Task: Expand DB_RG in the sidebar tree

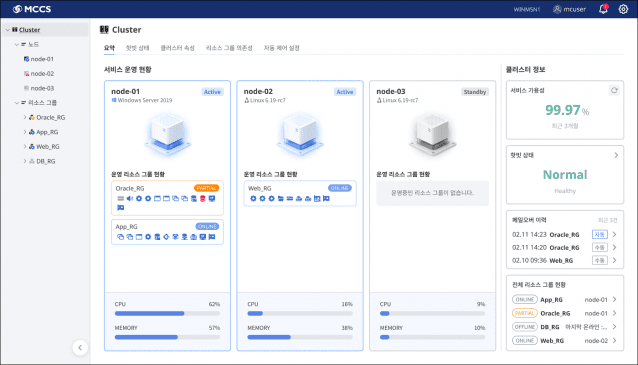Action: 25,161
